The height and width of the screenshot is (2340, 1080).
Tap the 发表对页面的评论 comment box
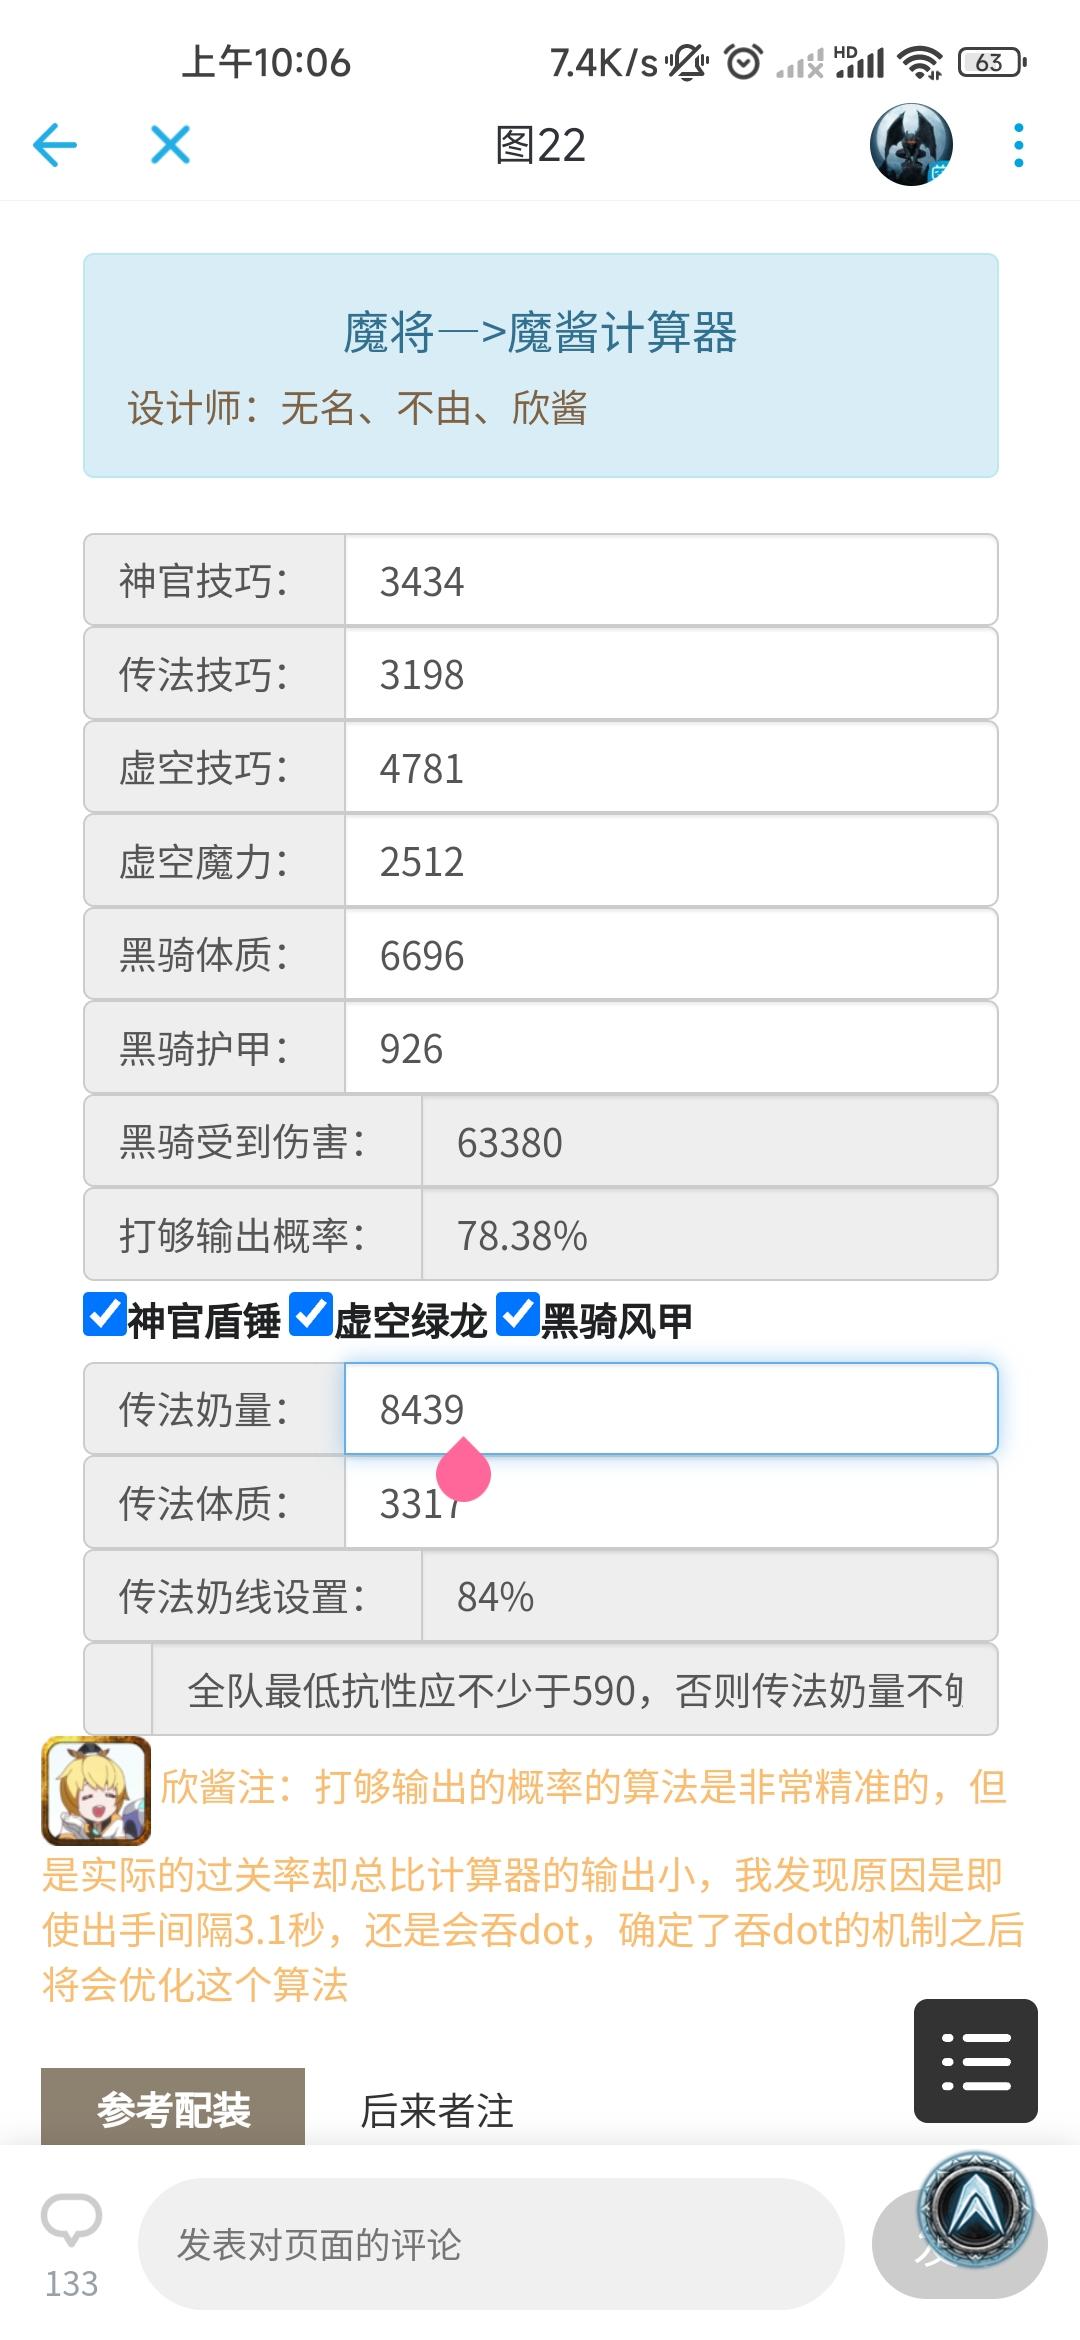point(491,2244)
